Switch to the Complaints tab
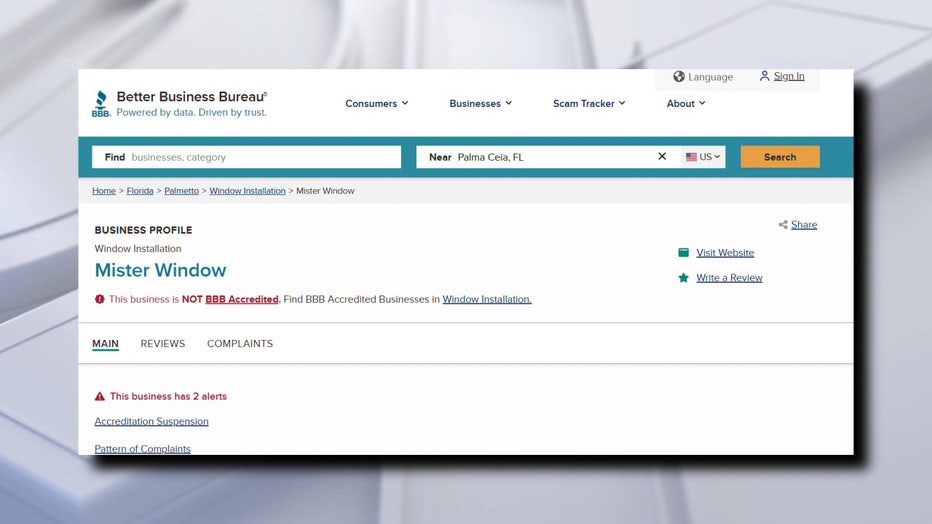This screenshot has width=932, height=524. click(240, 344)
